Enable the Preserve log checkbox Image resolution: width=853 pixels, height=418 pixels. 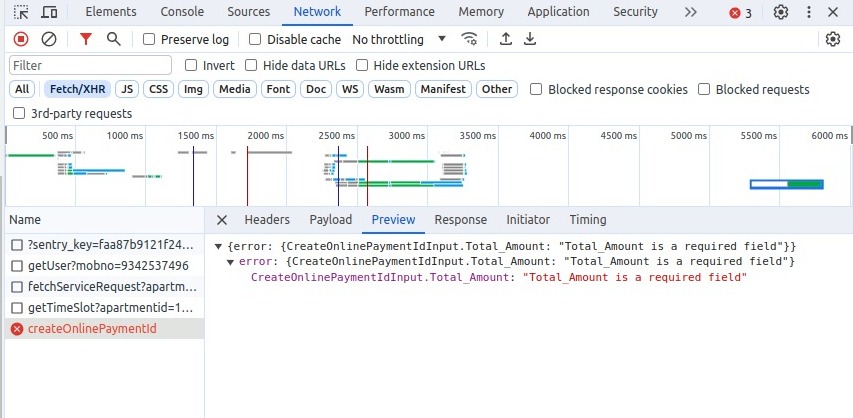(149, 40)
